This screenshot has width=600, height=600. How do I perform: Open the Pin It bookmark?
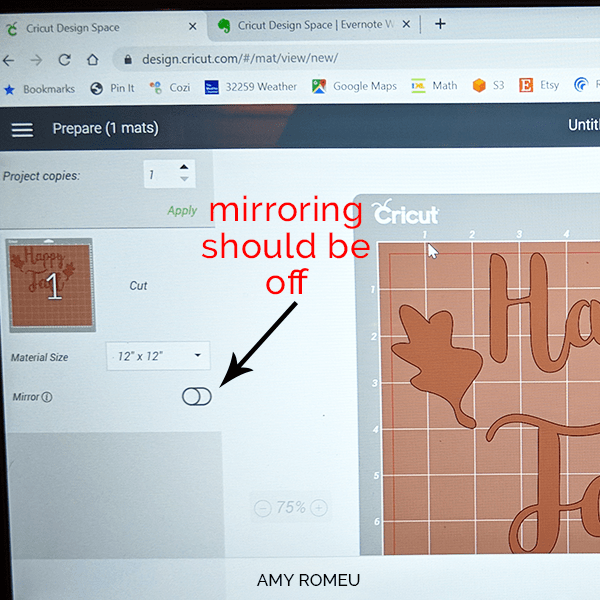pos(112,88)
